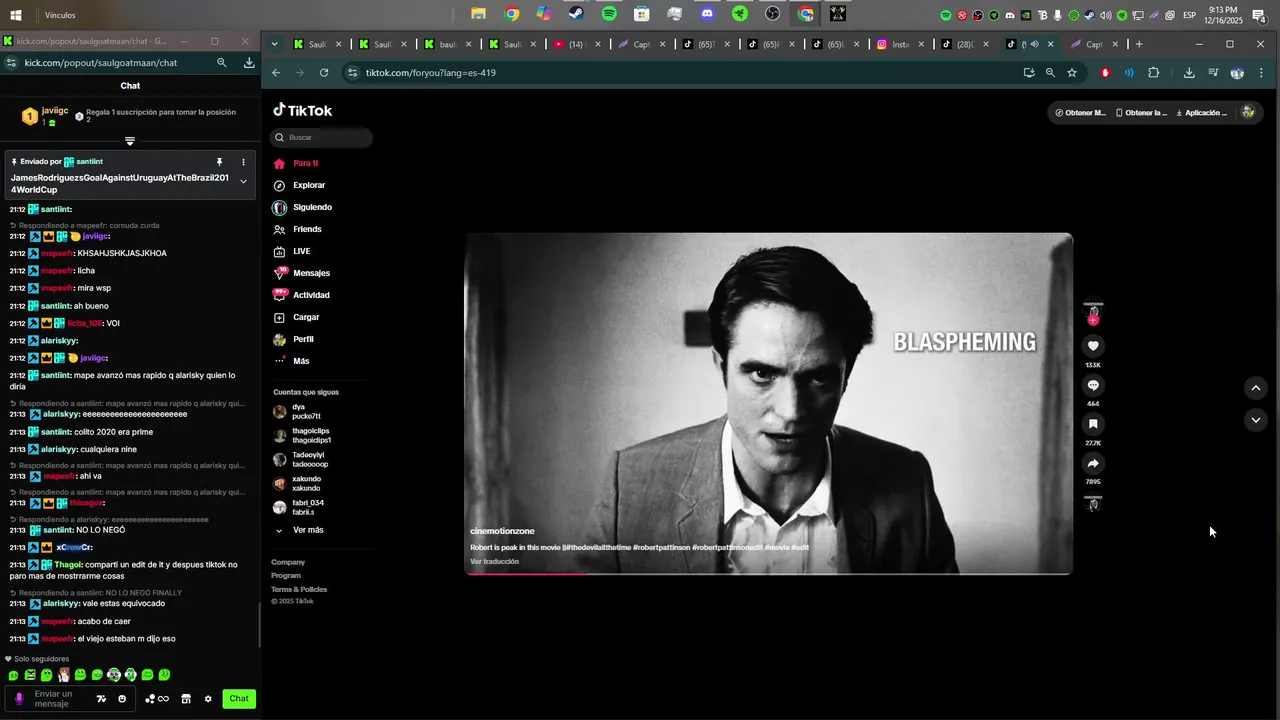Collapse the chat leaderboard handle
Image resolution: width=1280 pixels, height=720 pixels.
click(x=130, y=141)
